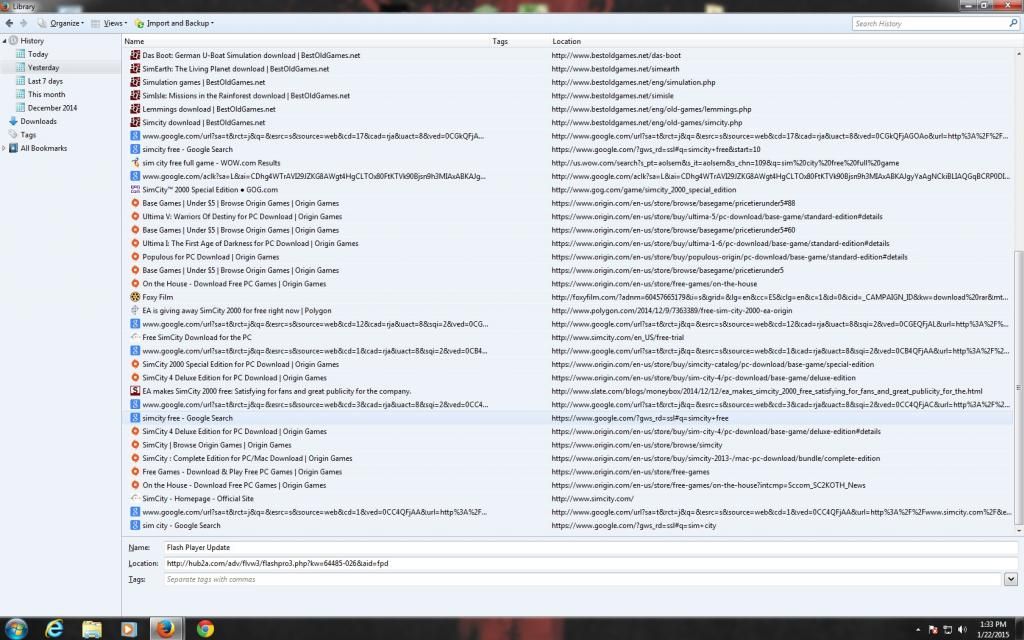This screenshot has height=640, width=1024.
Task: Click Origin favicon of Ultima V entry
Action: pos(135,216)
